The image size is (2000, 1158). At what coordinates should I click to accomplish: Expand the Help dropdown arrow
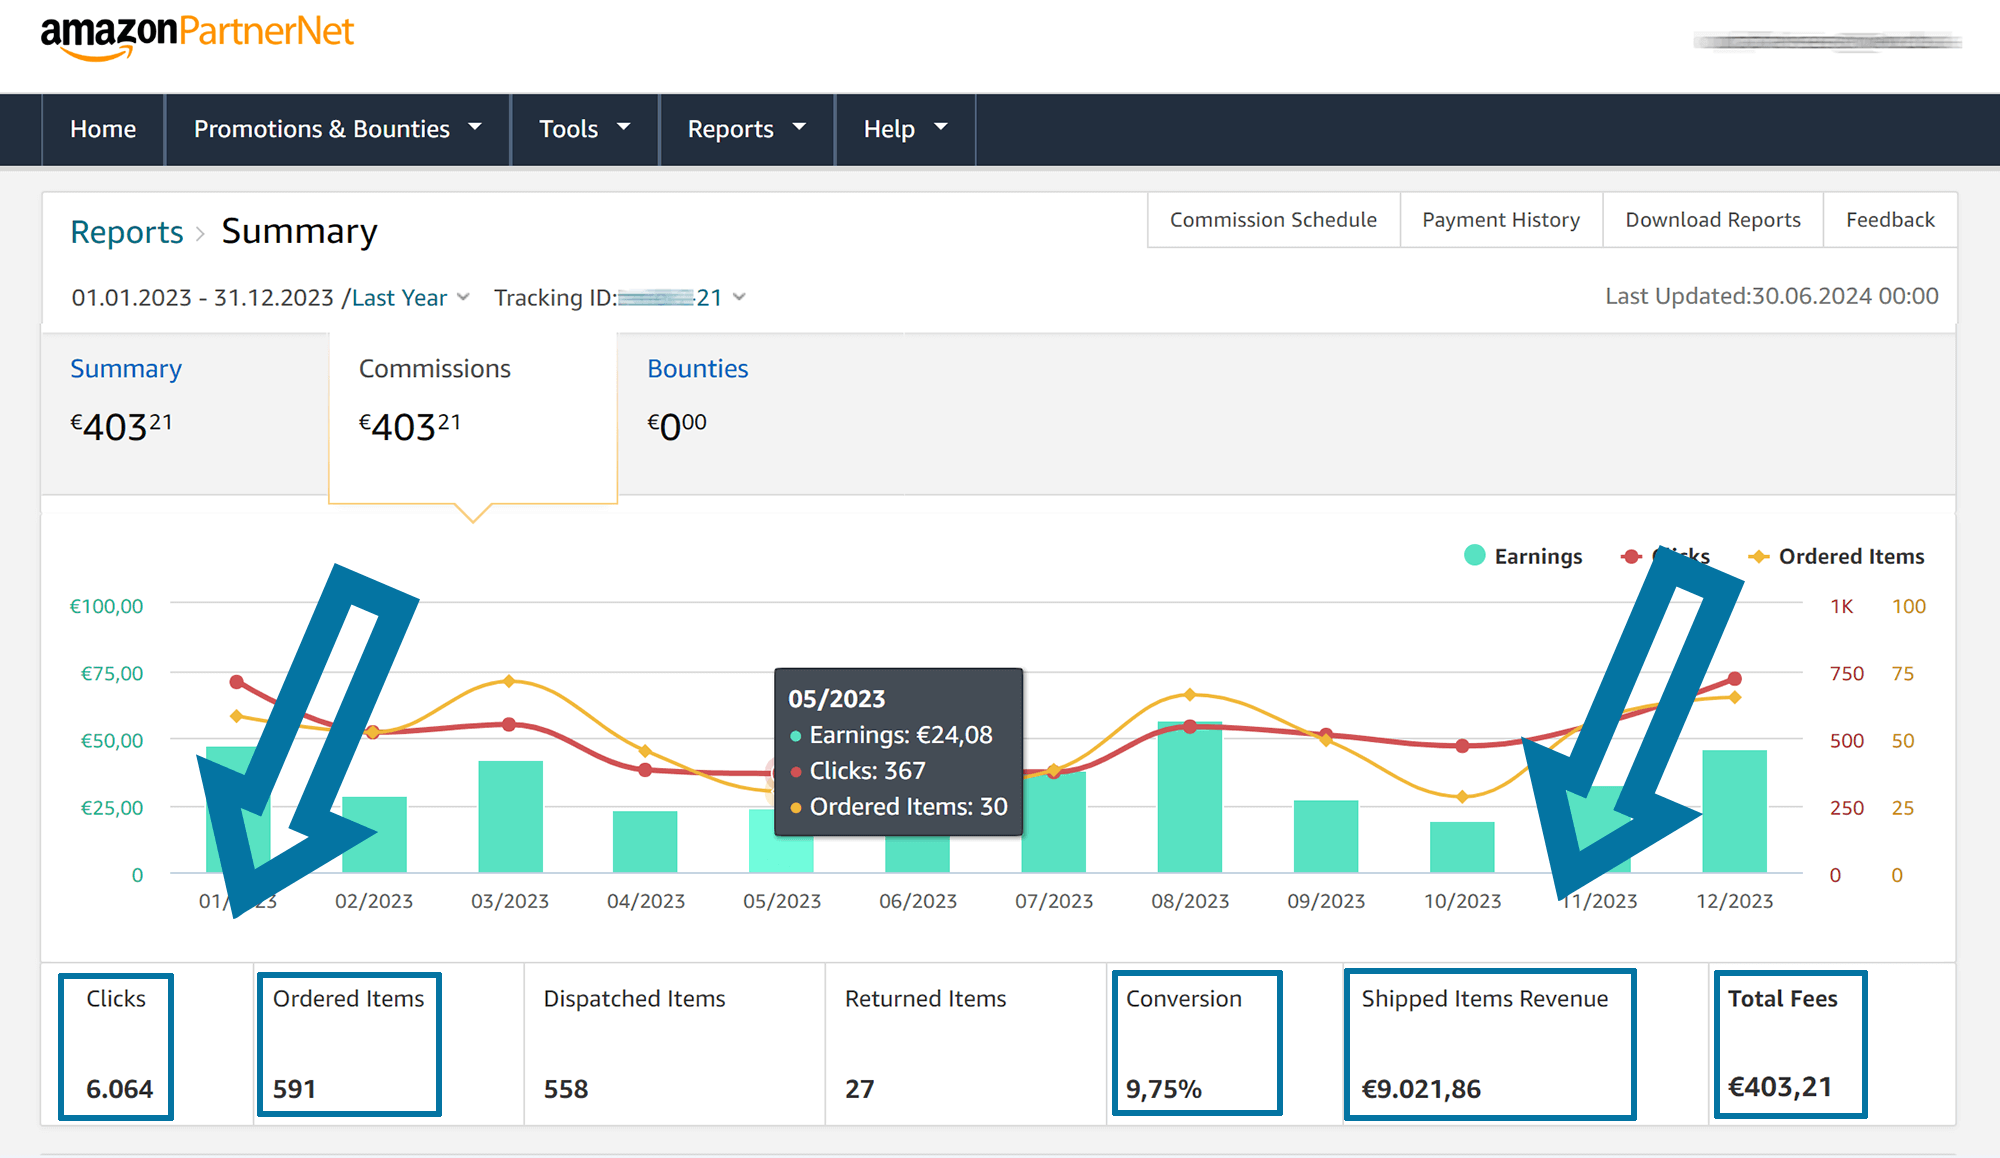pos(941,127)
